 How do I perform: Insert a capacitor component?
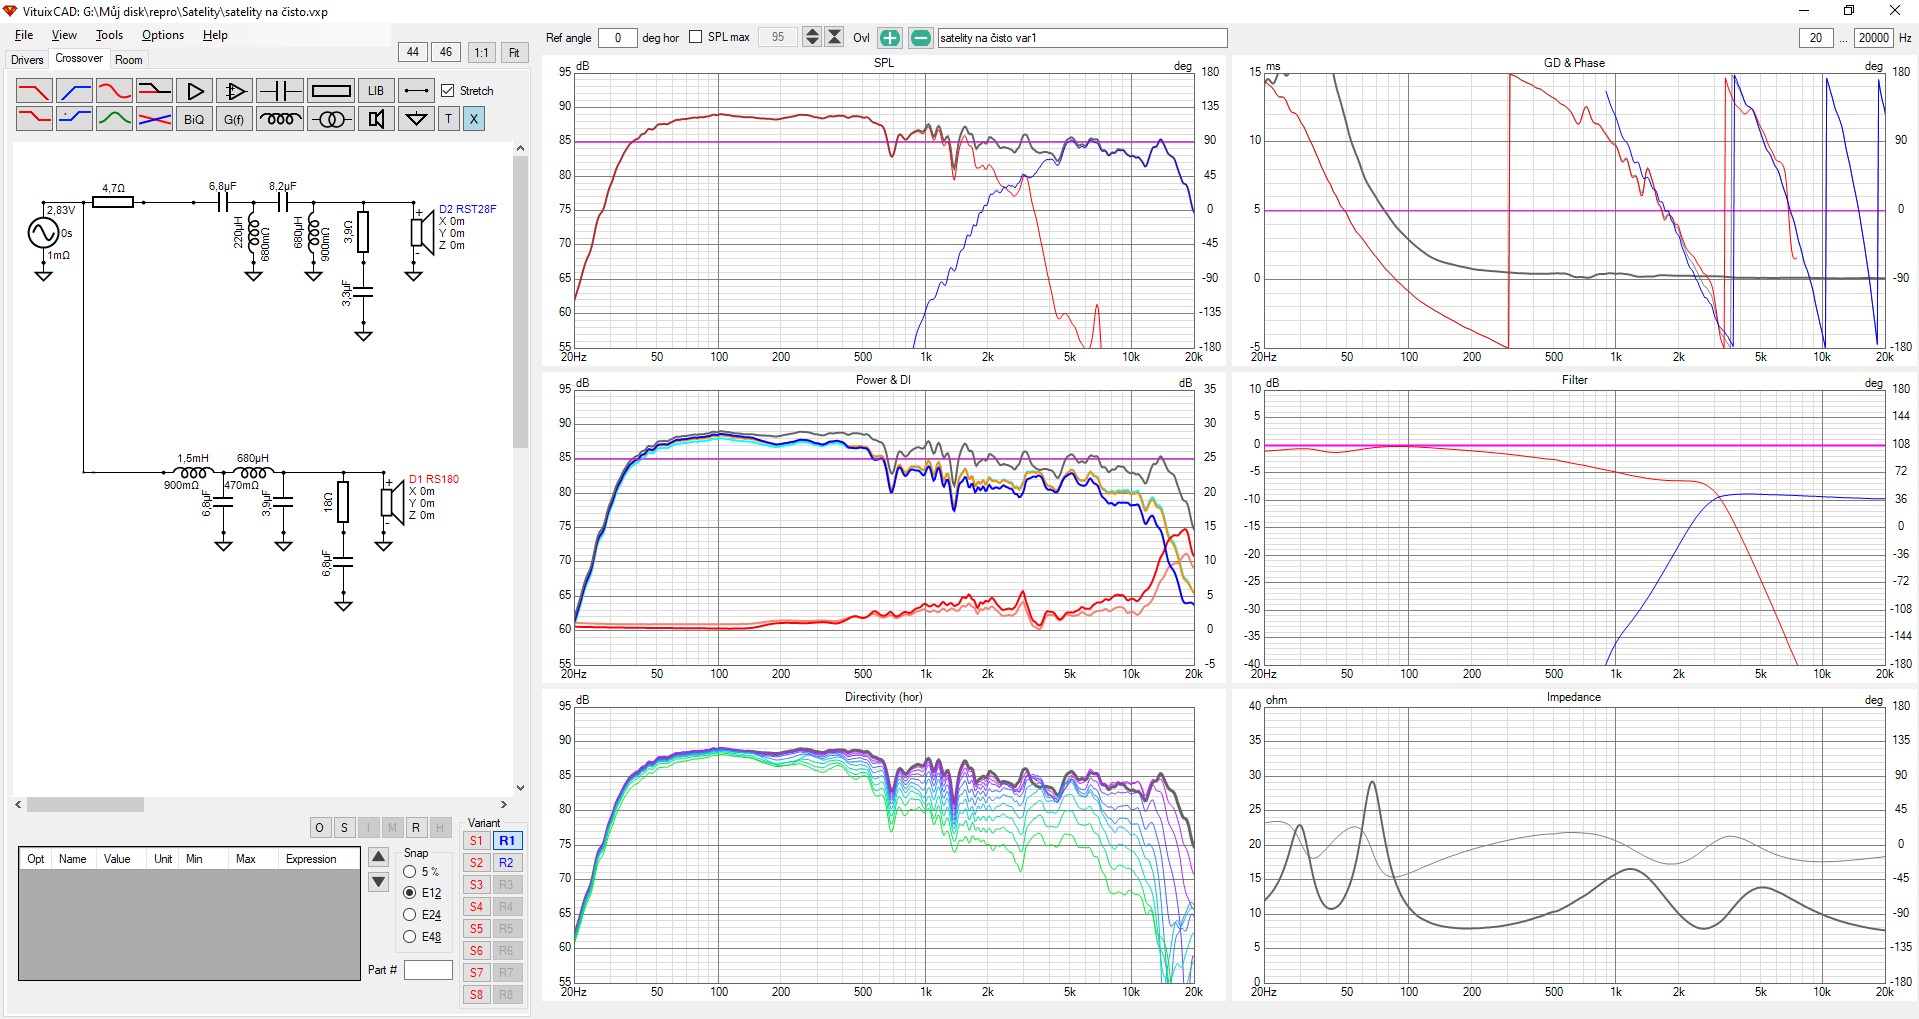(x=280, y=91)
